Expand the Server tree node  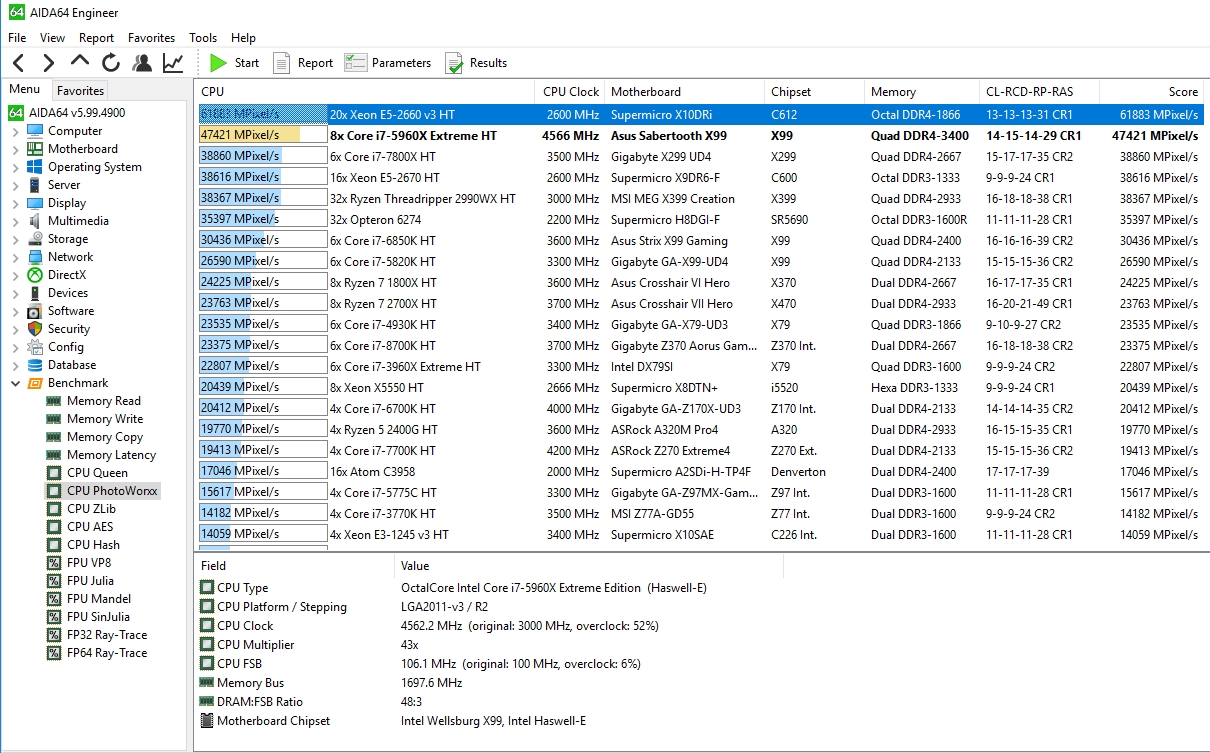coord(15,185)
